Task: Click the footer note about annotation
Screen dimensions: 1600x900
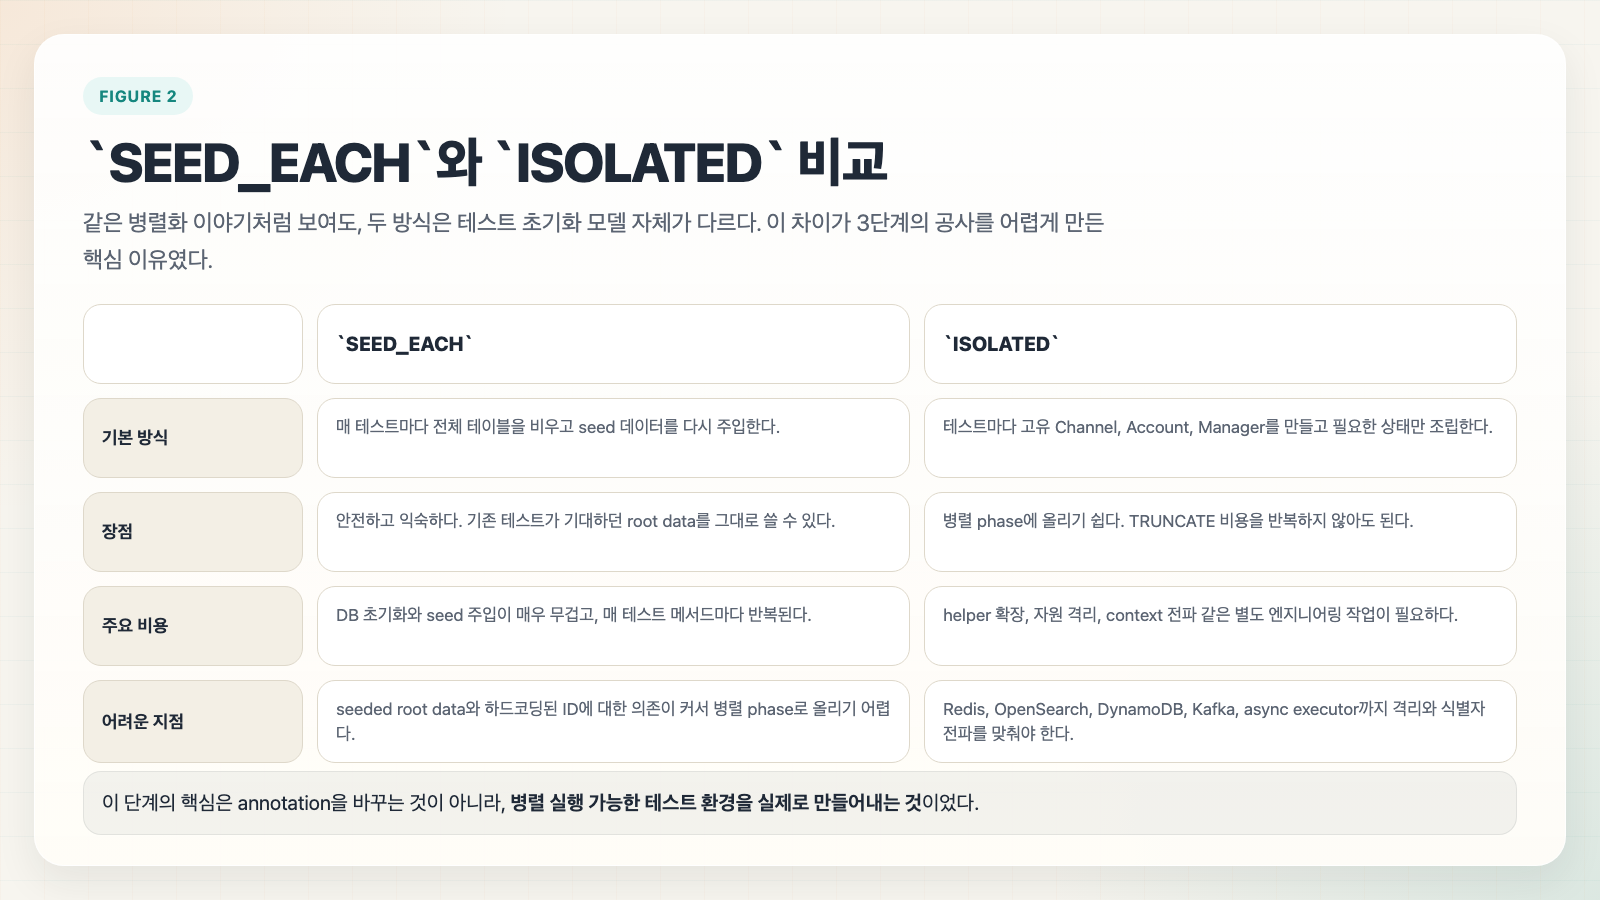Action: click(x=799, y=803)
